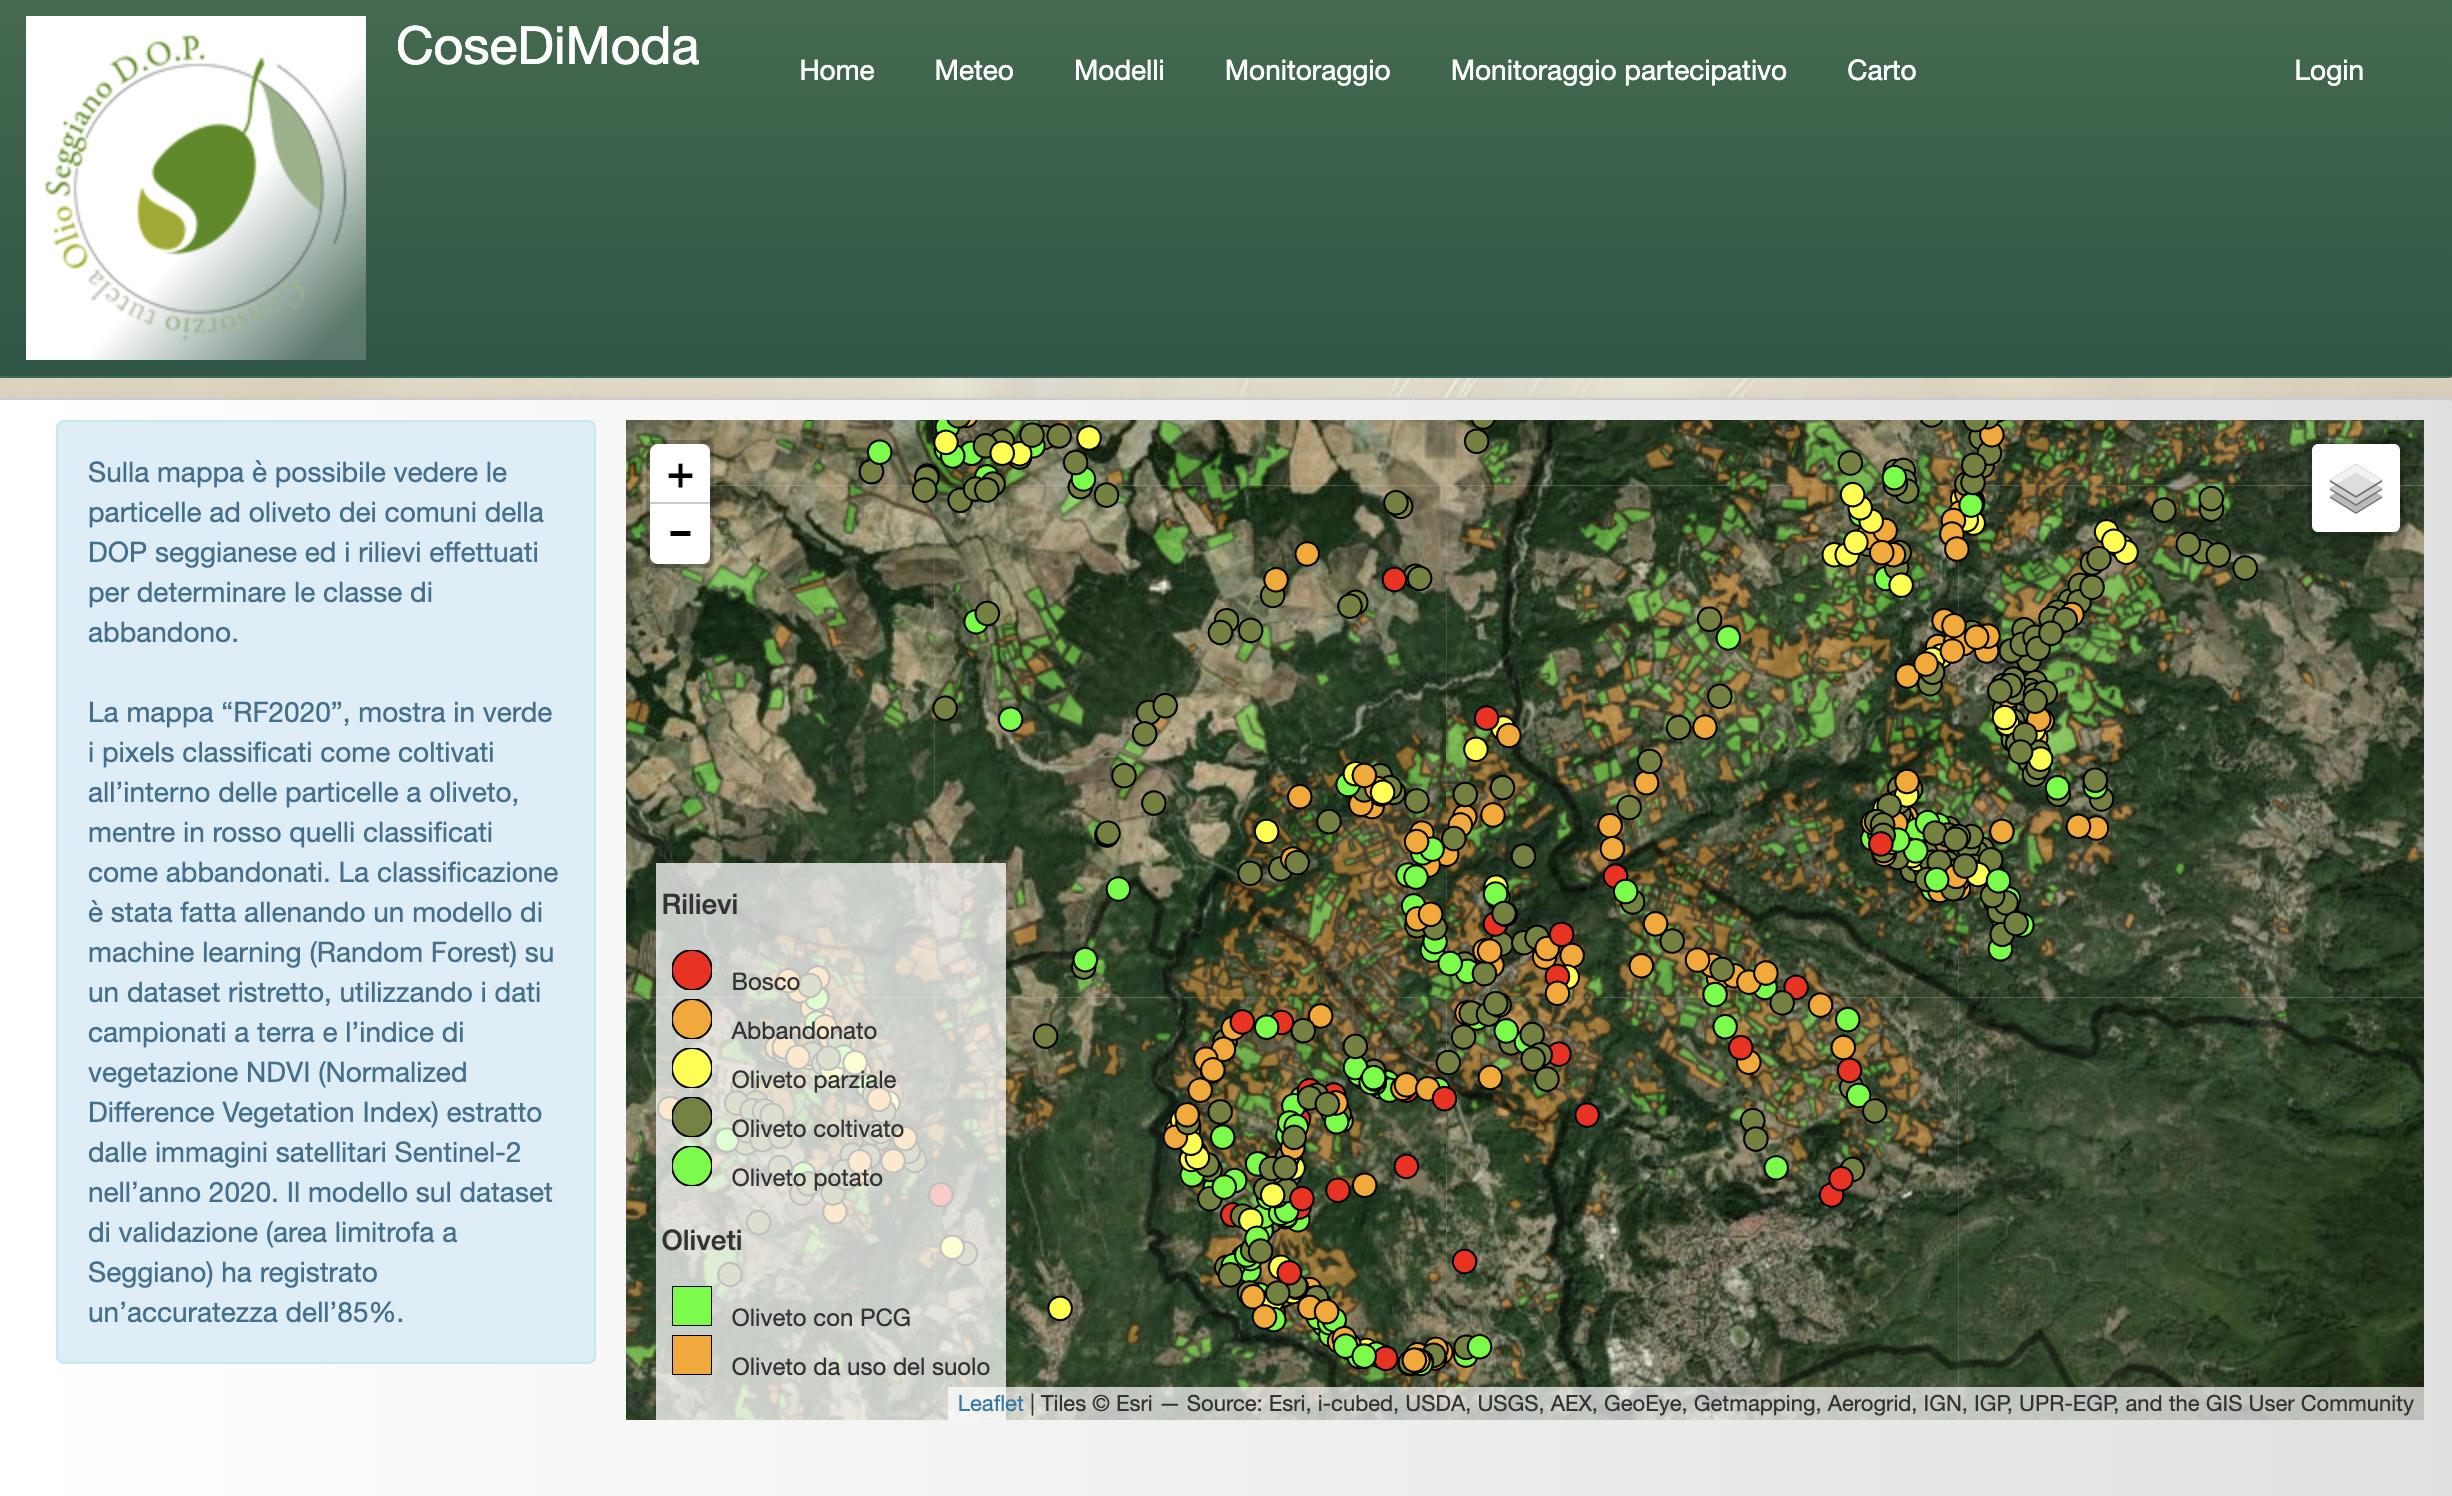The height and width of the screenshot is (1496, 2452).
Task: Open the Modelli menu
Action: click(x=1118, y=70)
